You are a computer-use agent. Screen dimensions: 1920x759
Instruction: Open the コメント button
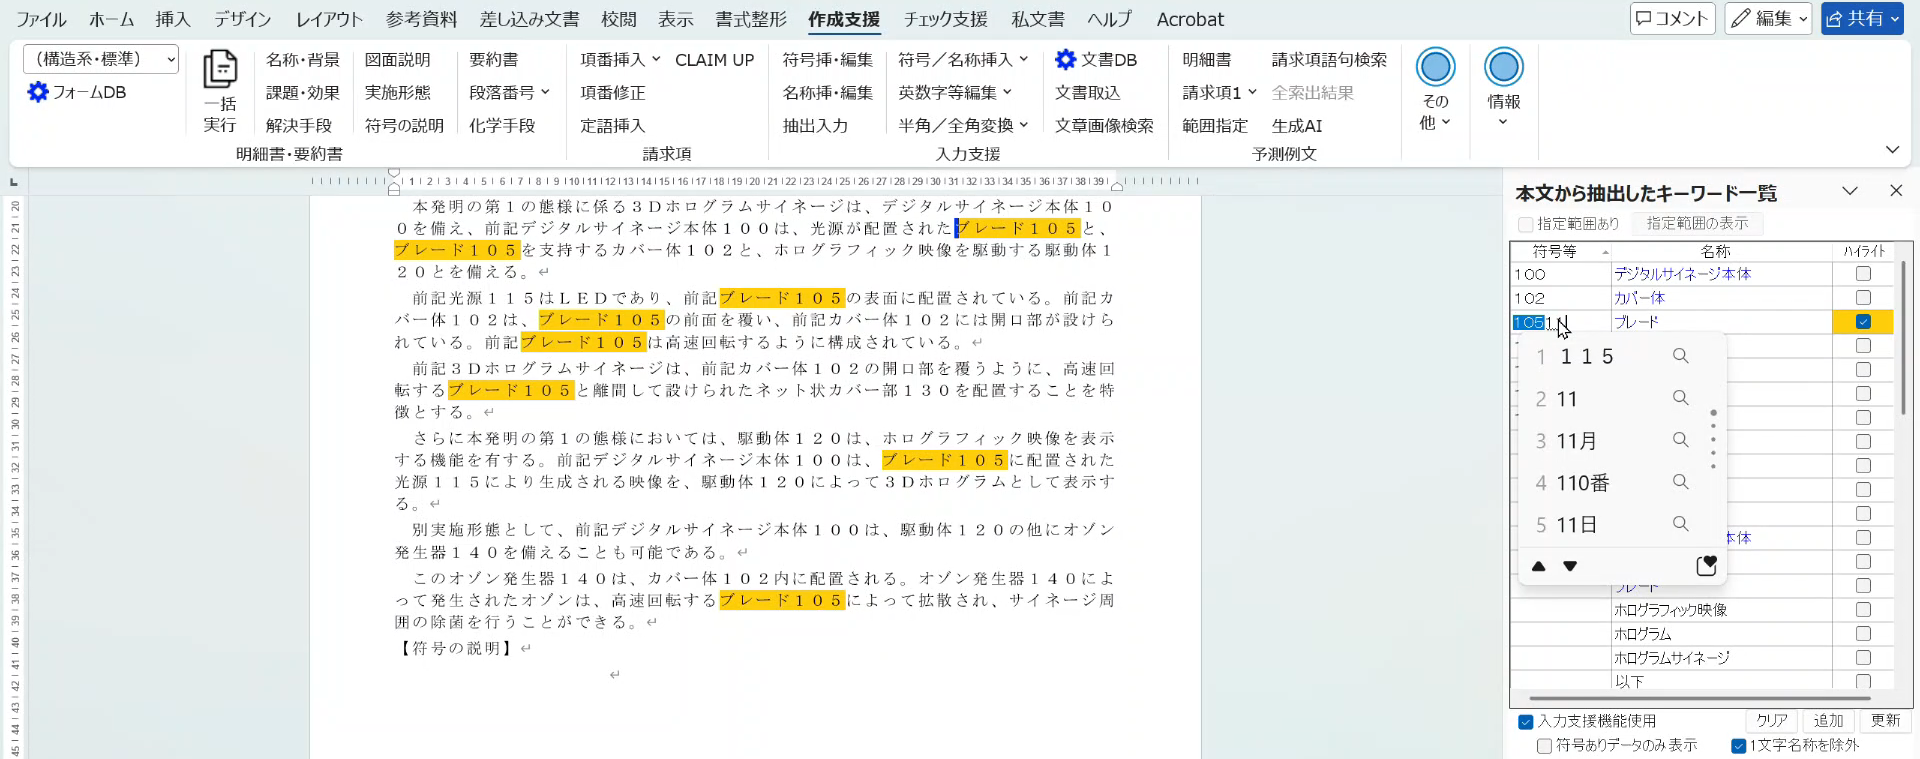pyautogui.click(x=1672, y=19)
